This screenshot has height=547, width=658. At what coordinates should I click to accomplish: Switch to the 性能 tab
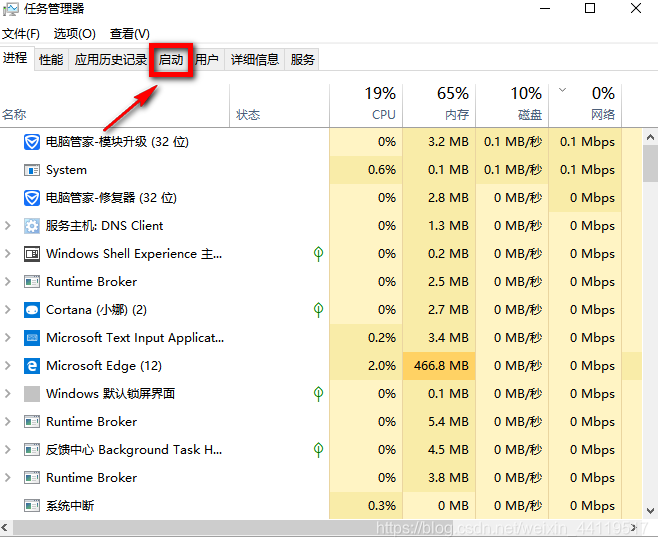(51, 60)
